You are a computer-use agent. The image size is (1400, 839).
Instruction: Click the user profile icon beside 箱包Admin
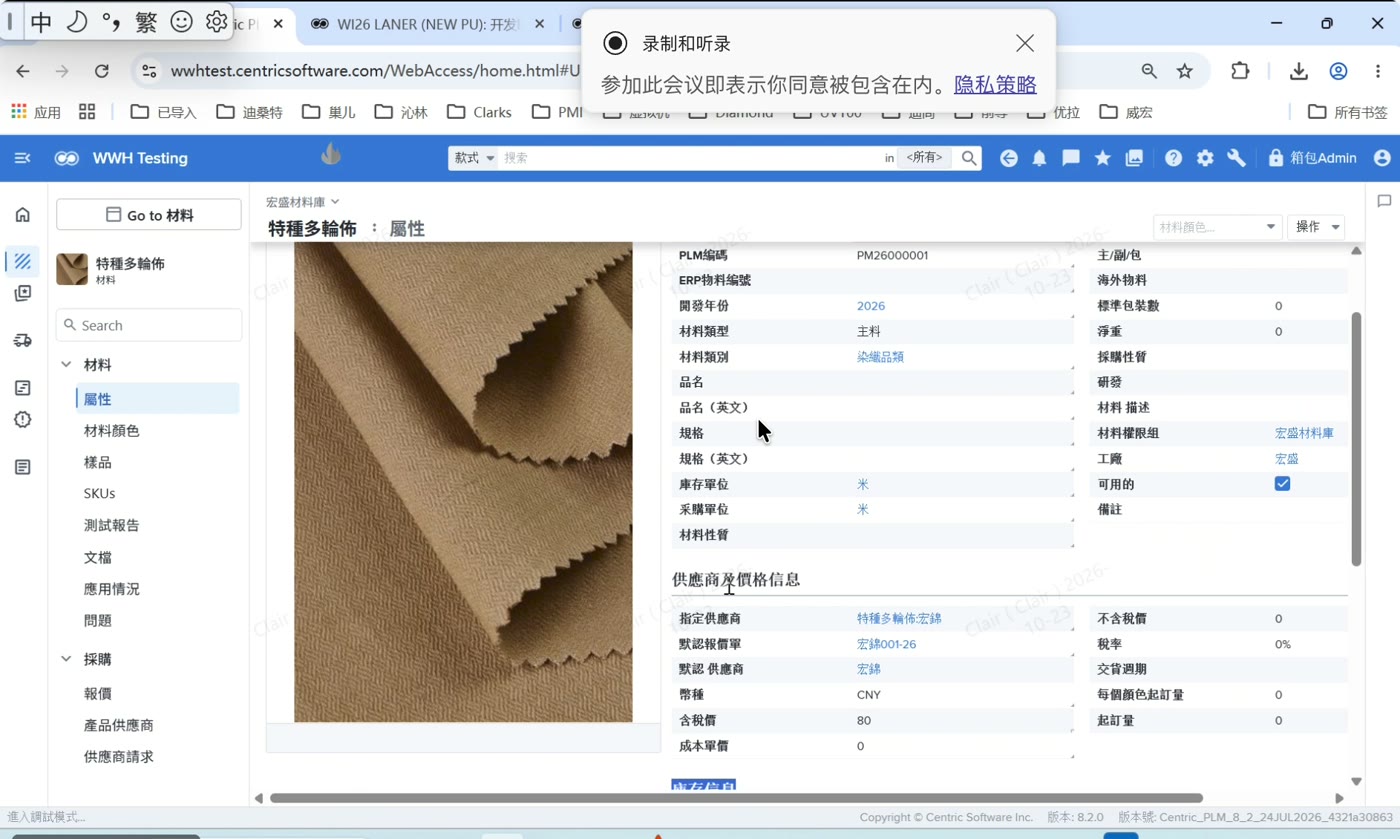click(1382, 158)
